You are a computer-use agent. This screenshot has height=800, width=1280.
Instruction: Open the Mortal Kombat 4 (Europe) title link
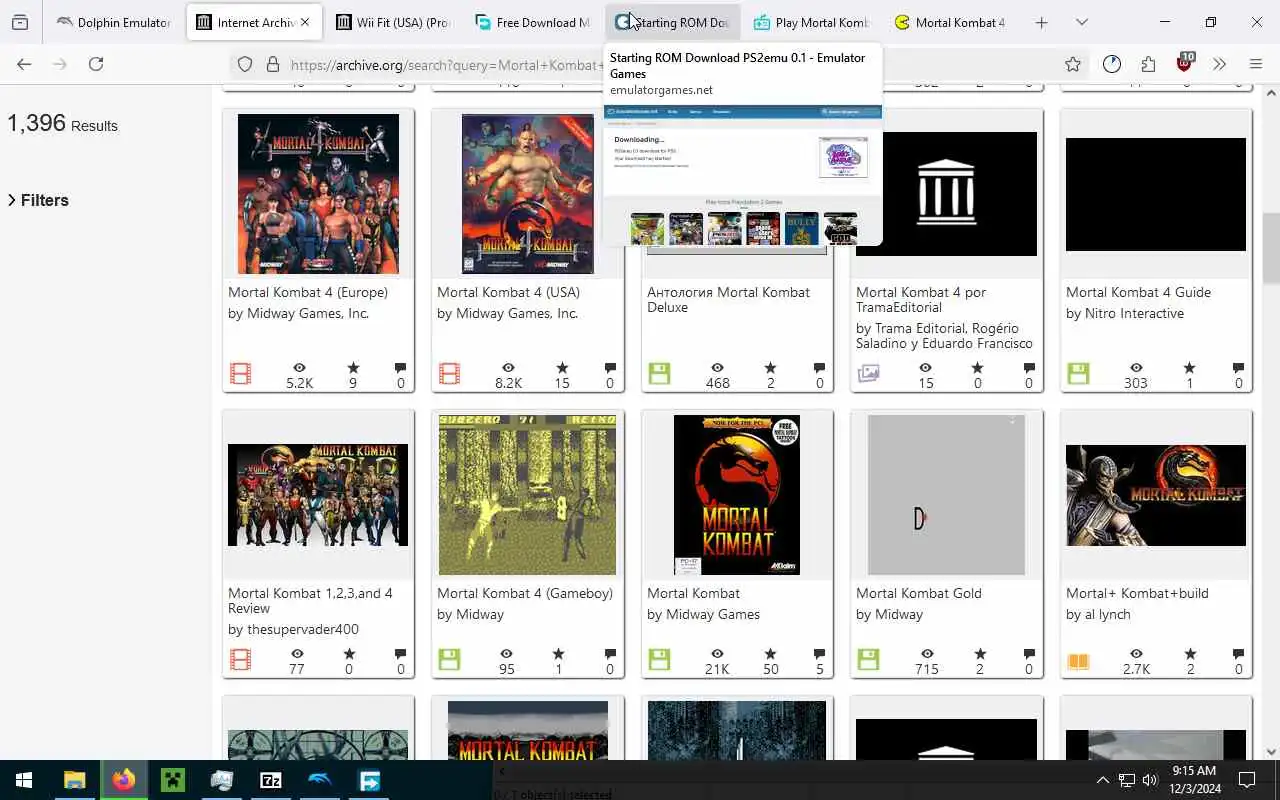coord(308,292)
